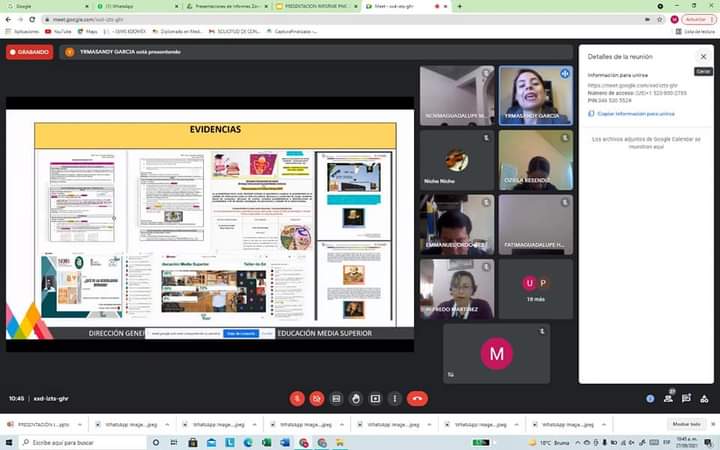Image resolution: width=720 pixels, height=450 pixels.
Task: Raise your hand in the meeting
Action: pos(356,399)
